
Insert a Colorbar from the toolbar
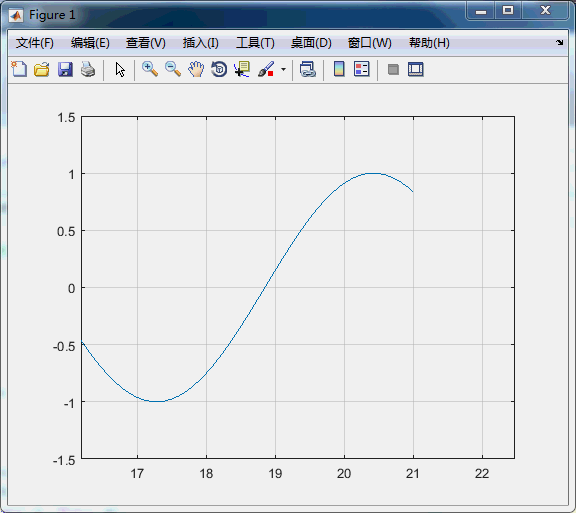(339, 69)
